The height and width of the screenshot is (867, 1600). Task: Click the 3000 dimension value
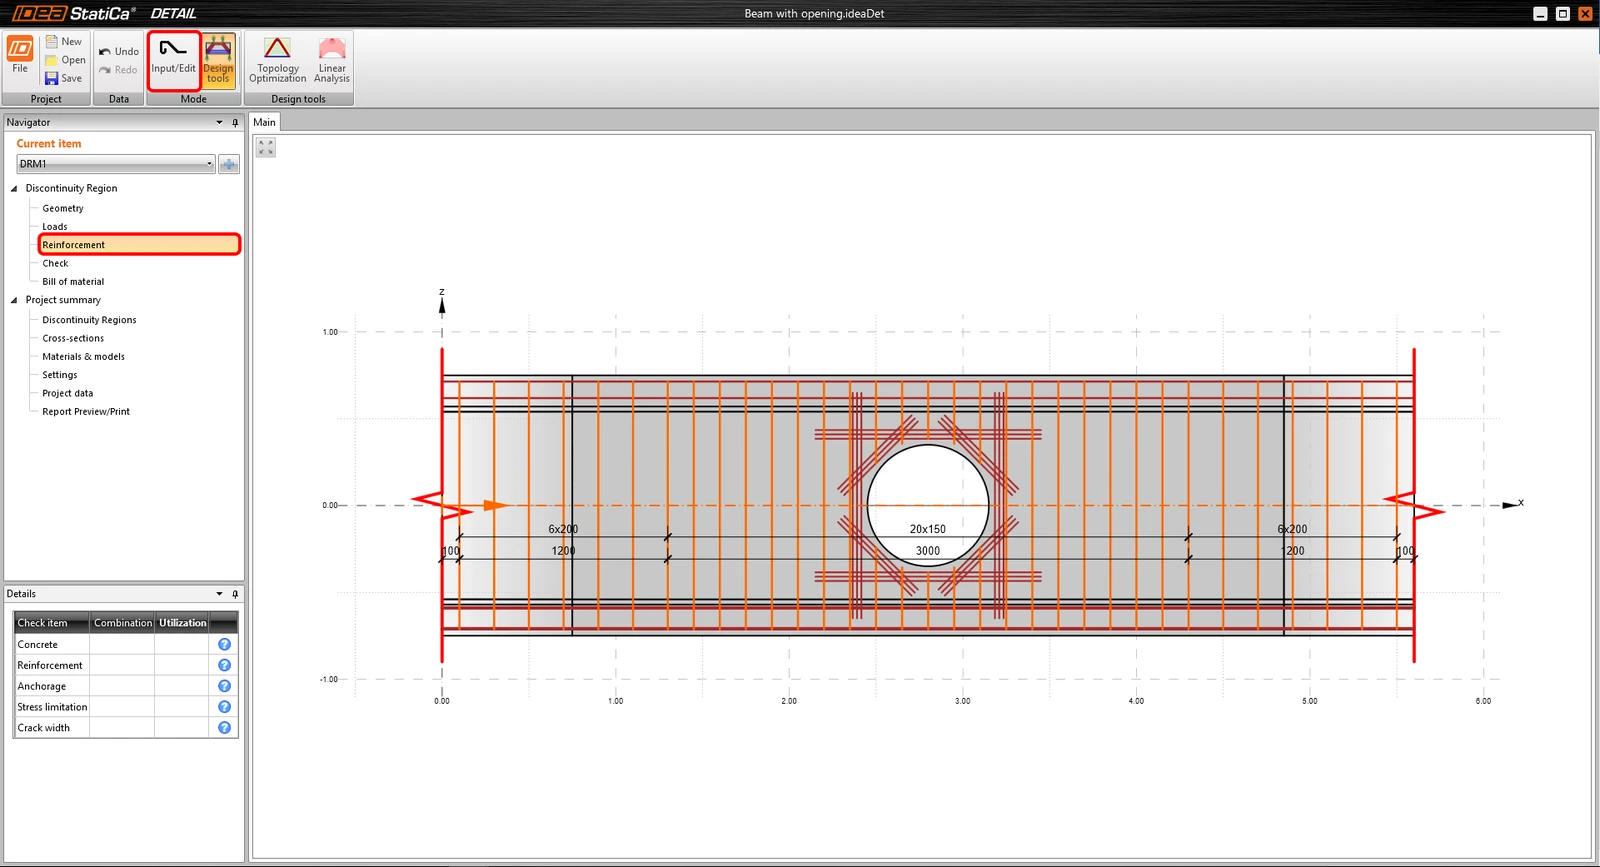point(928,551)
